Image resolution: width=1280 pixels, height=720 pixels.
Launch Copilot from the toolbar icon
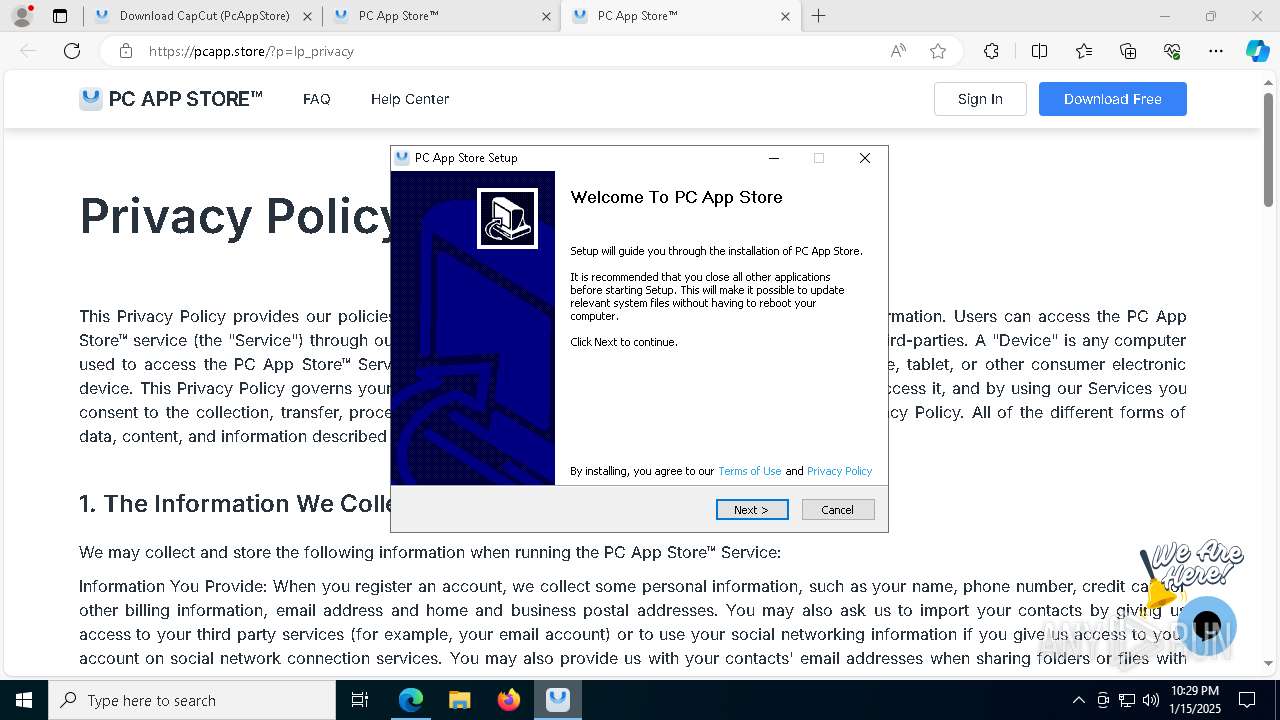tap(1257, 51)
